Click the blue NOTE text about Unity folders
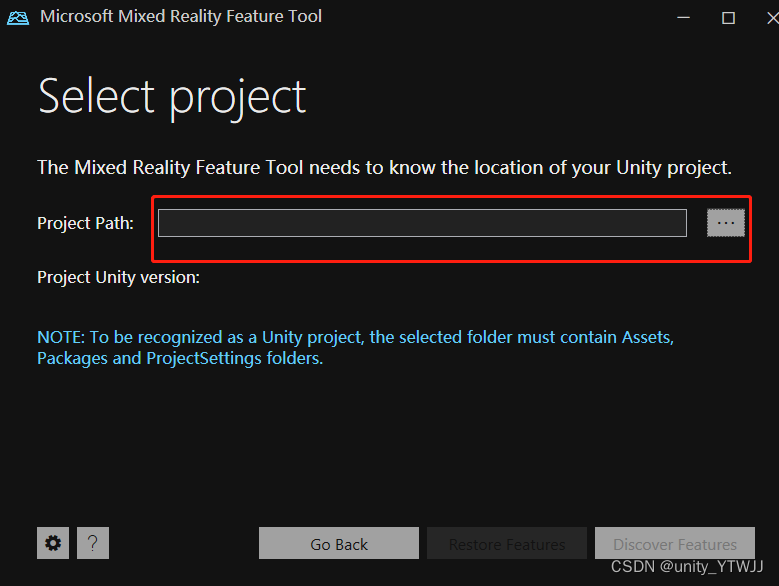The image size is (779, 586). (x=355, y=348)
